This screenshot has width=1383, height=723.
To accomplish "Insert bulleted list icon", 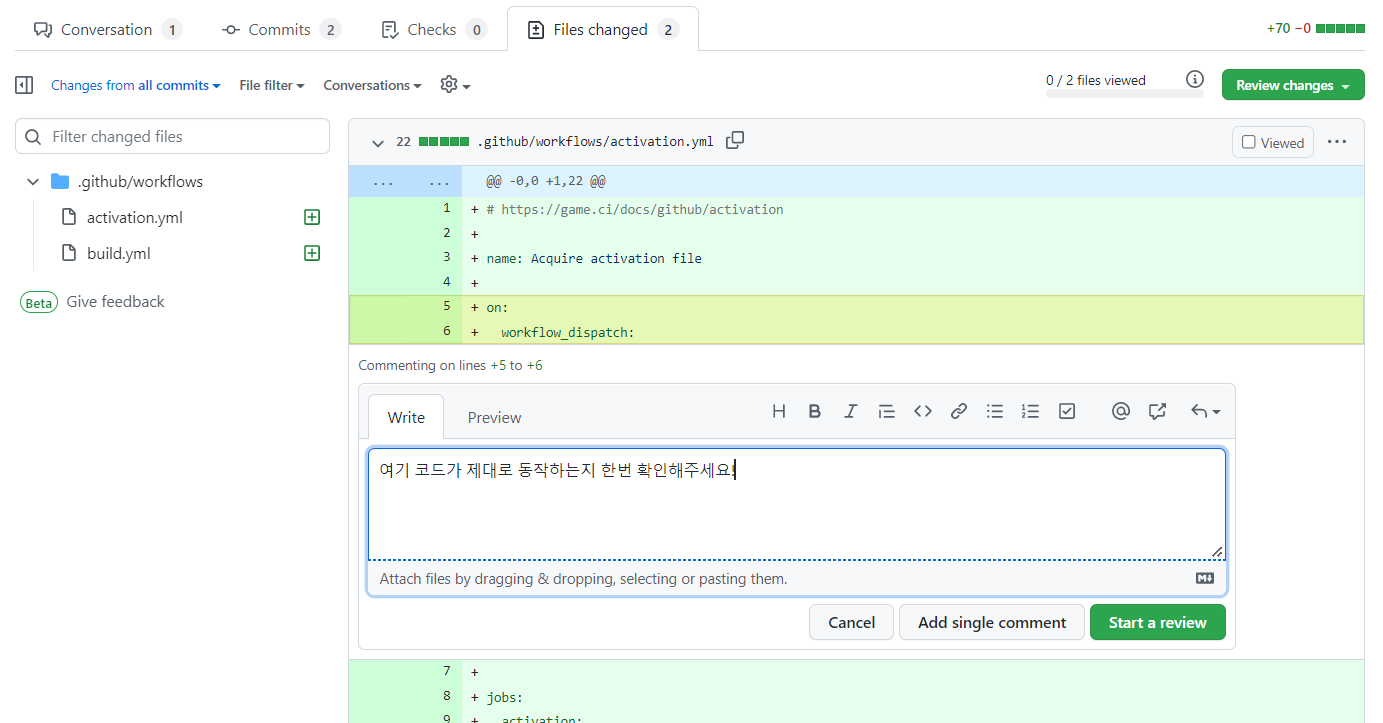I will point(995,411).
